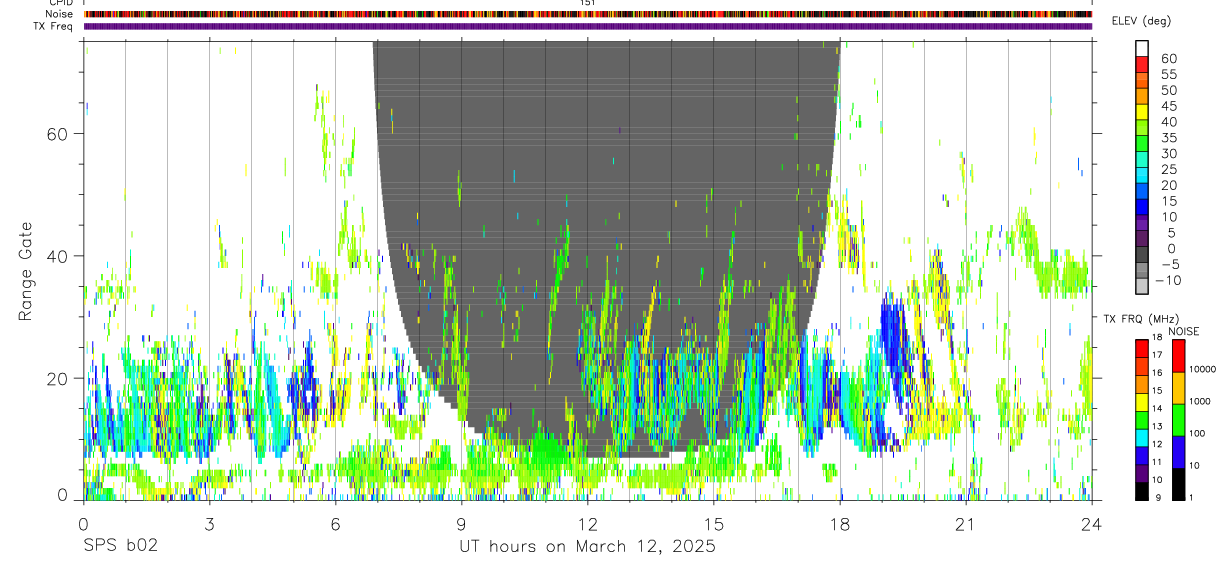This screenshot has height=567, width=1228.
Task: Click the white top swatch of ELEV colorbar
Action: (x=1142, y=48)
